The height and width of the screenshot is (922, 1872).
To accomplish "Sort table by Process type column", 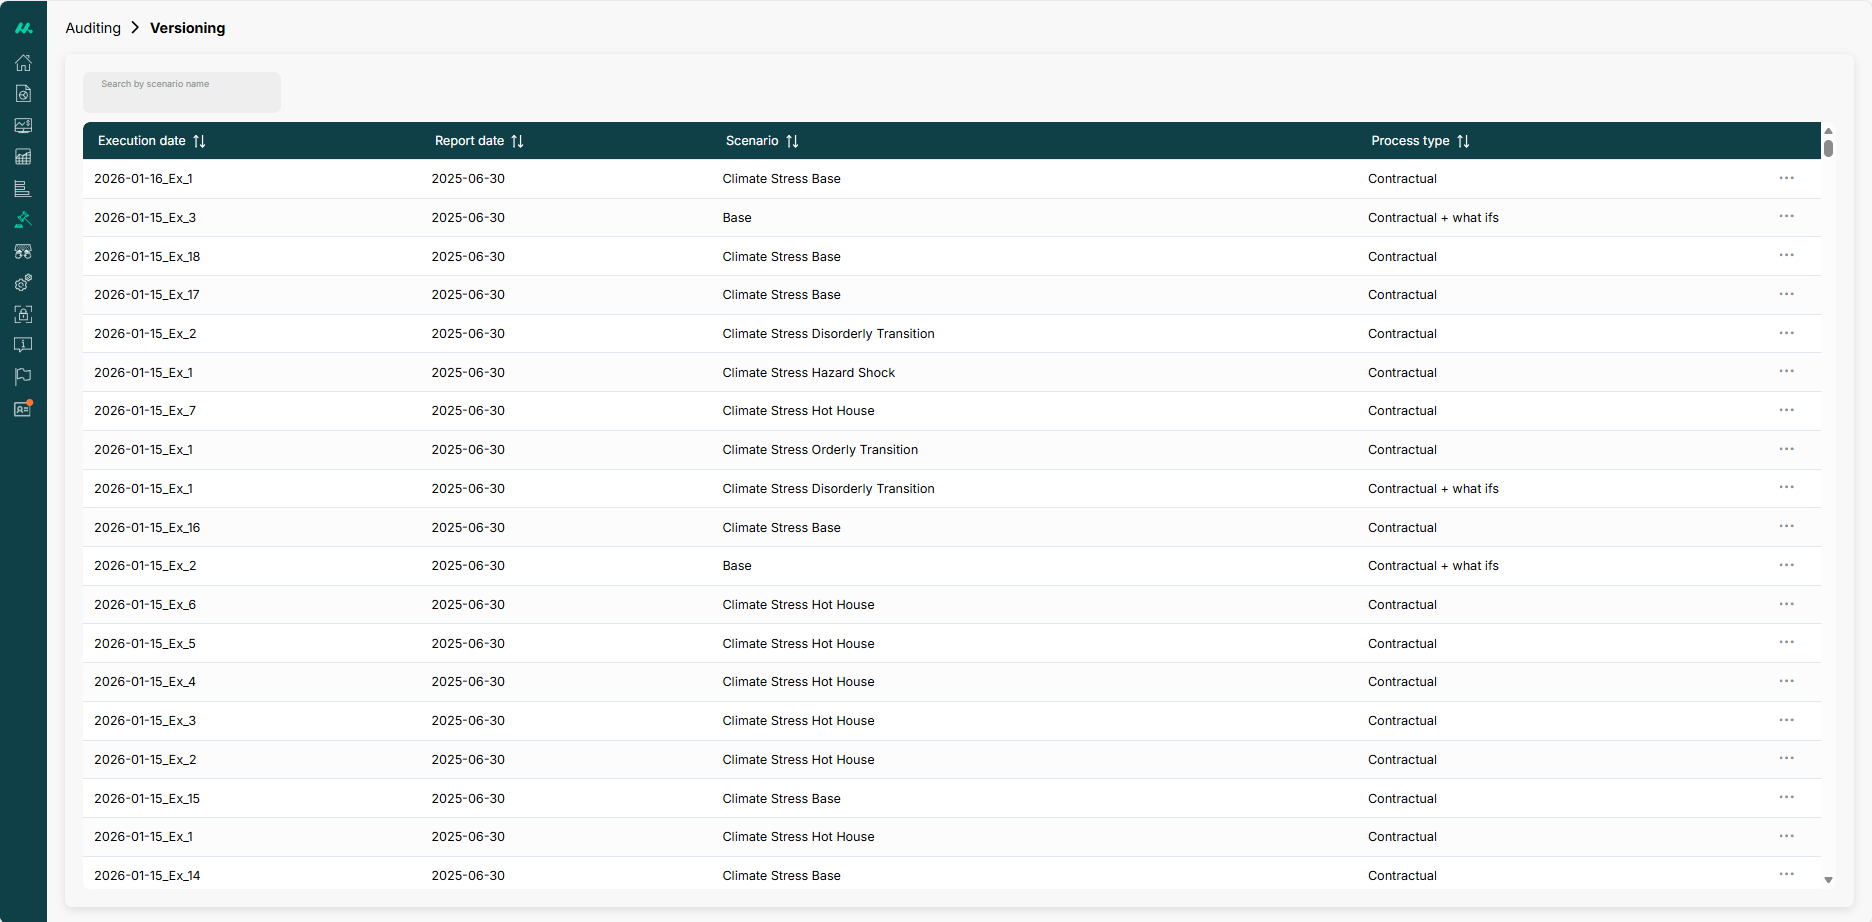I will click(1463, 141).
